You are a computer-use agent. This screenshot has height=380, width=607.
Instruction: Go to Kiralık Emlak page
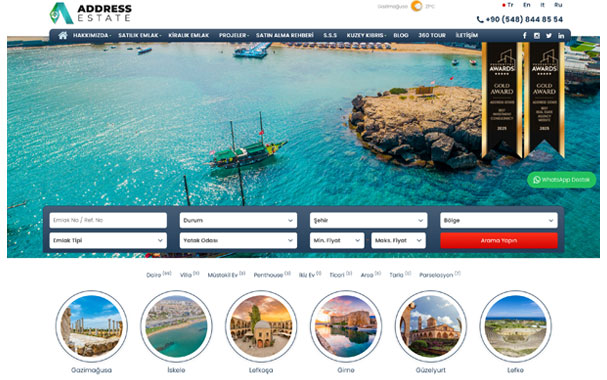(x=189, y=35)
